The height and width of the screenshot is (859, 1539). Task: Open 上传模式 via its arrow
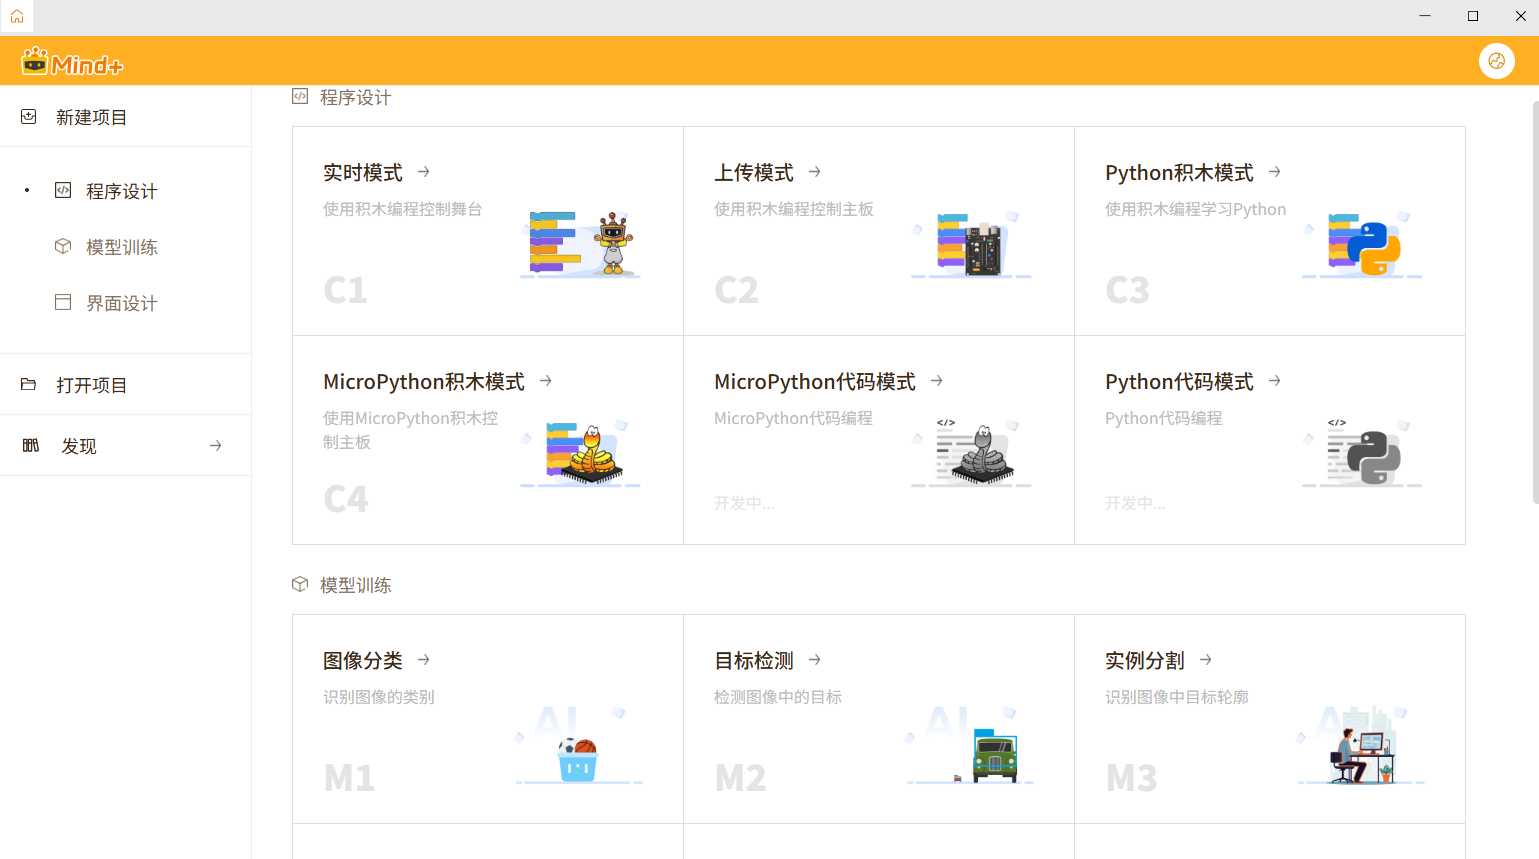coord(814,171)
